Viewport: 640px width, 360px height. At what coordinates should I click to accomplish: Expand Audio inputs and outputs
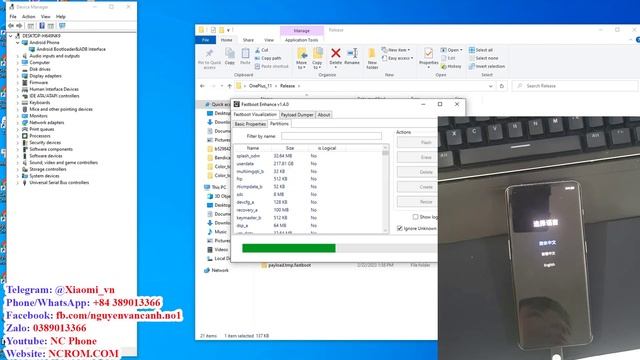click(x=18, y=56)
